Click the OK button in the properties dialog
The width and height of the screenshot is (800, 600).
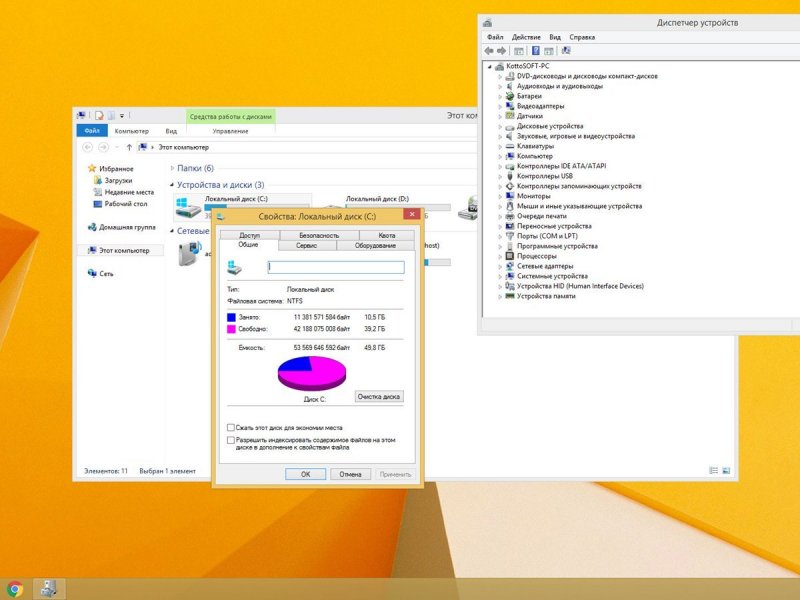point(305,474)
